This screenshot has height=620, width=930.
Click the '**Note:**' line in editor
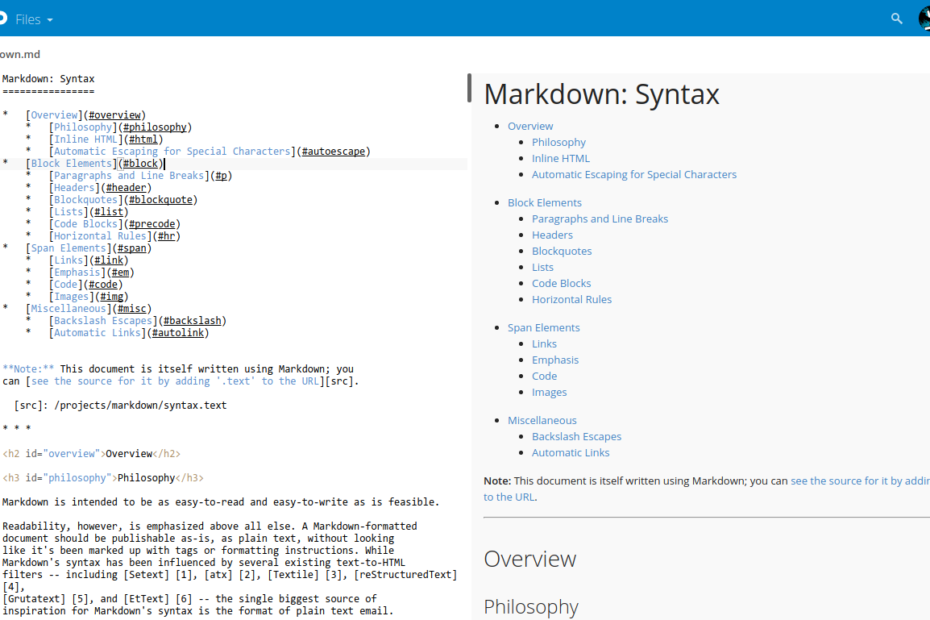point(178,369)
